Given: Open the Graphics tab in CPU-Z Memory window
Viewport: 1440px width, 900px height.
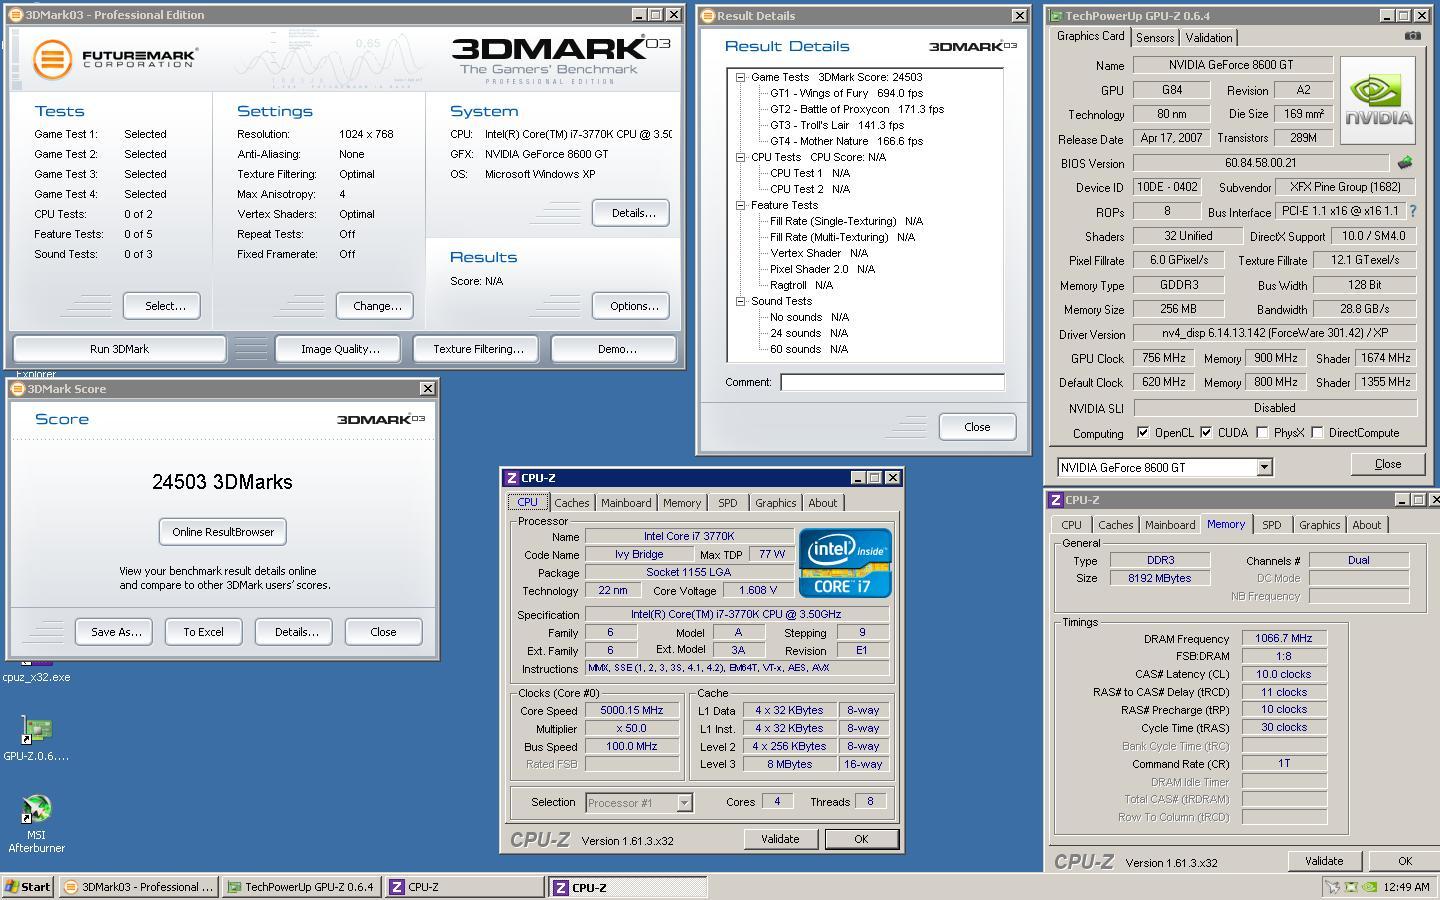Looking at the screenshot, I should coord(1319,525).
